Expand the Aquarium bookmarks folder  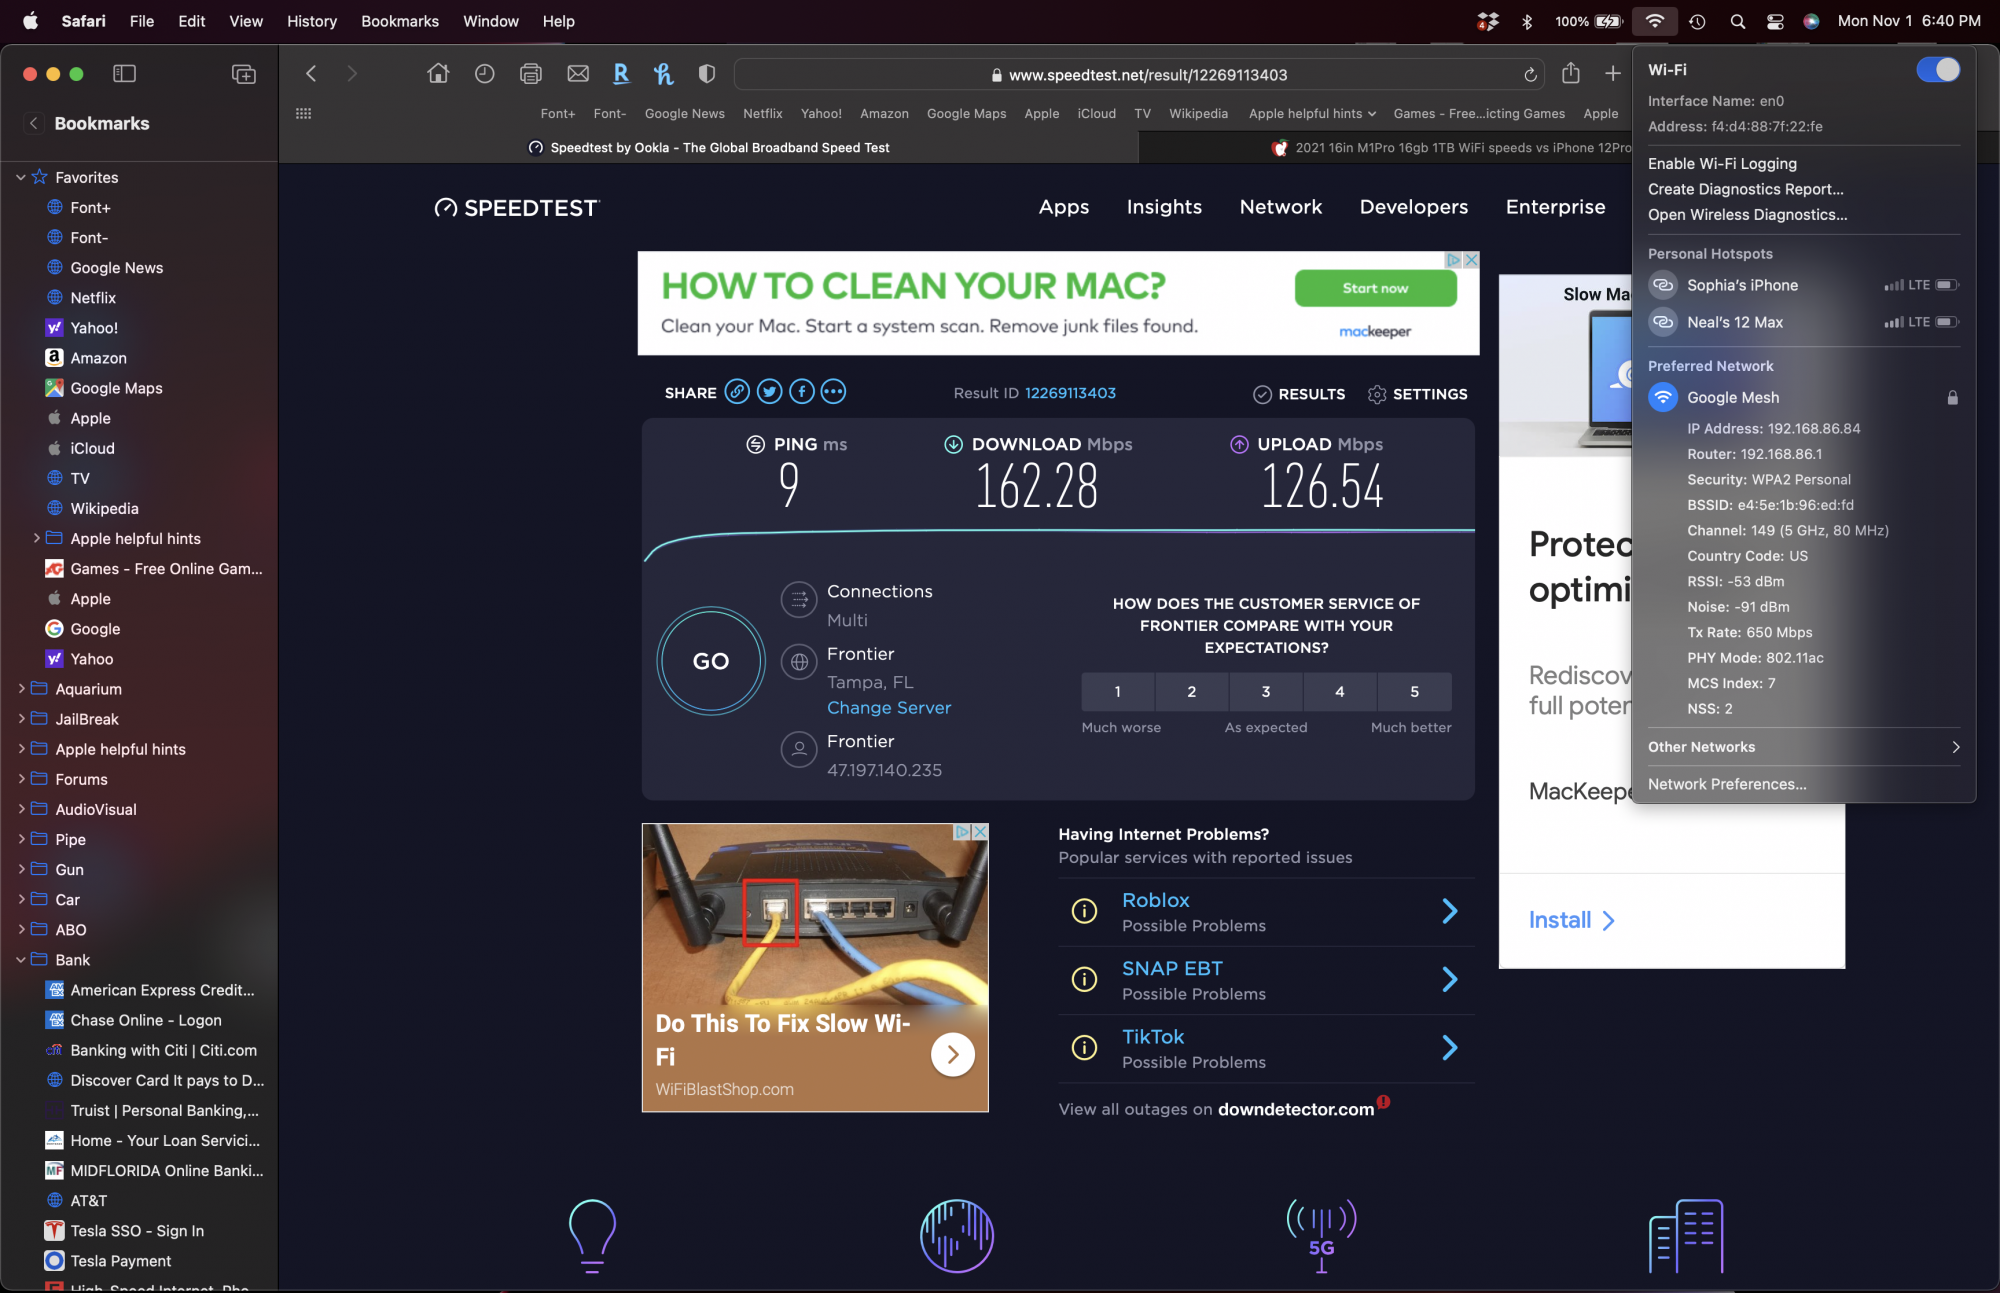click(21, 688)
